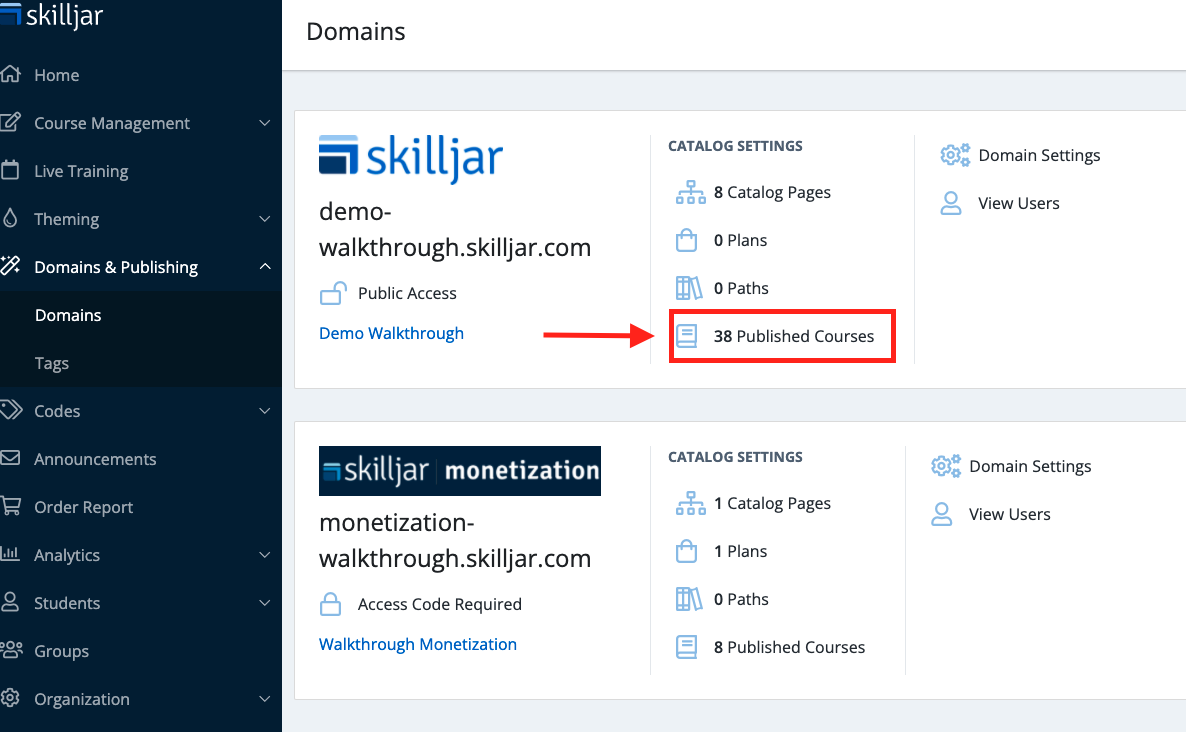The image size is (1186, 732).
Task: Collapse the Domains & Publishing section chevron
Action: pos(265,266)
